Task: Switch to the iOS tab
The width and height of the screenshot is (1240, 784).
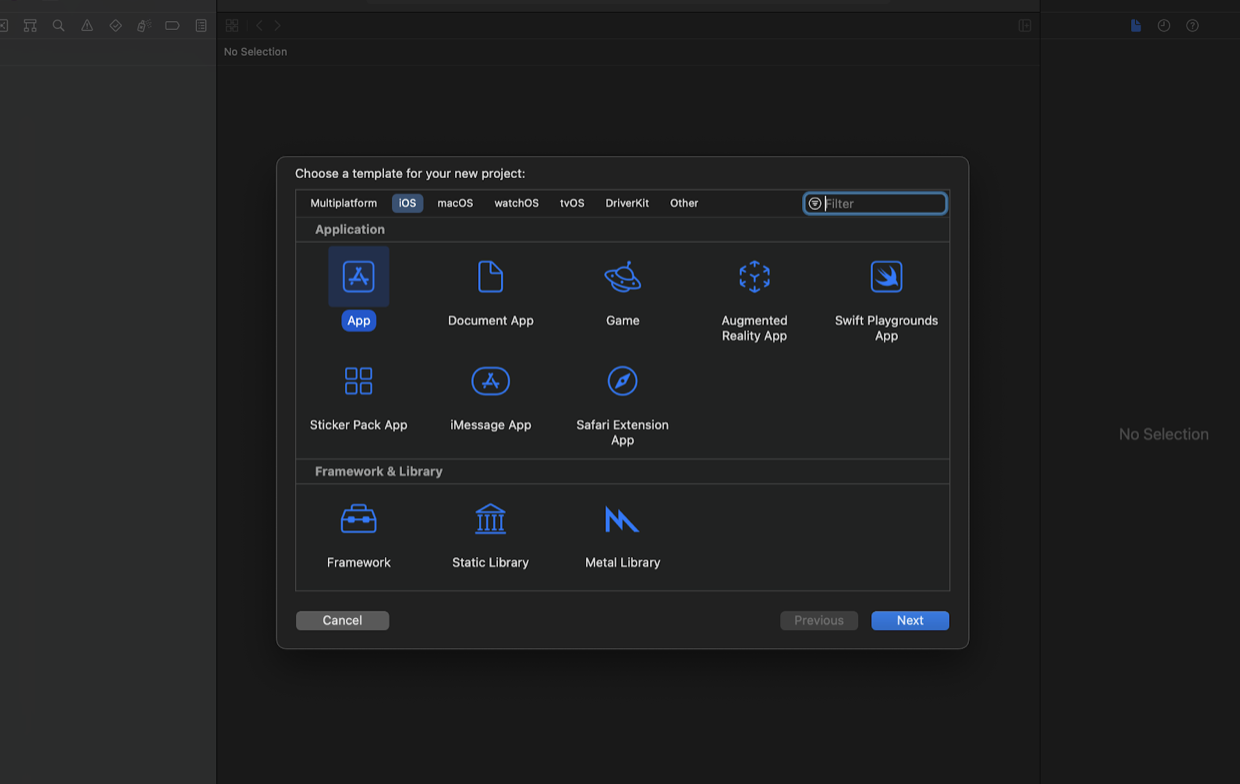Action: click(407, 203)
